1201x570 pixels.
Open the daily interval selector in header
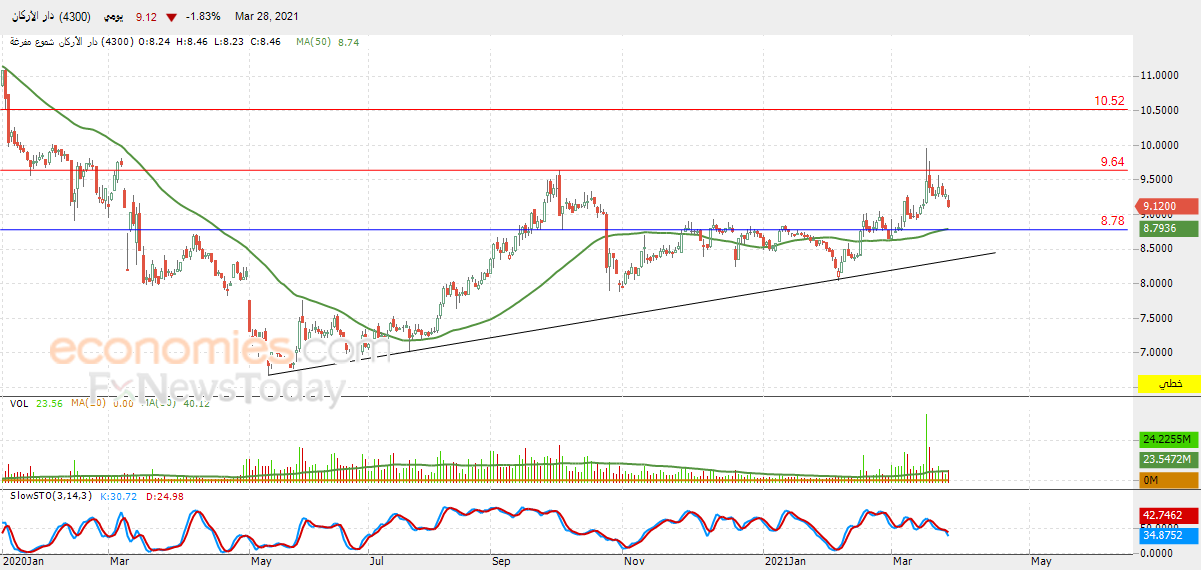coord(115,17)
